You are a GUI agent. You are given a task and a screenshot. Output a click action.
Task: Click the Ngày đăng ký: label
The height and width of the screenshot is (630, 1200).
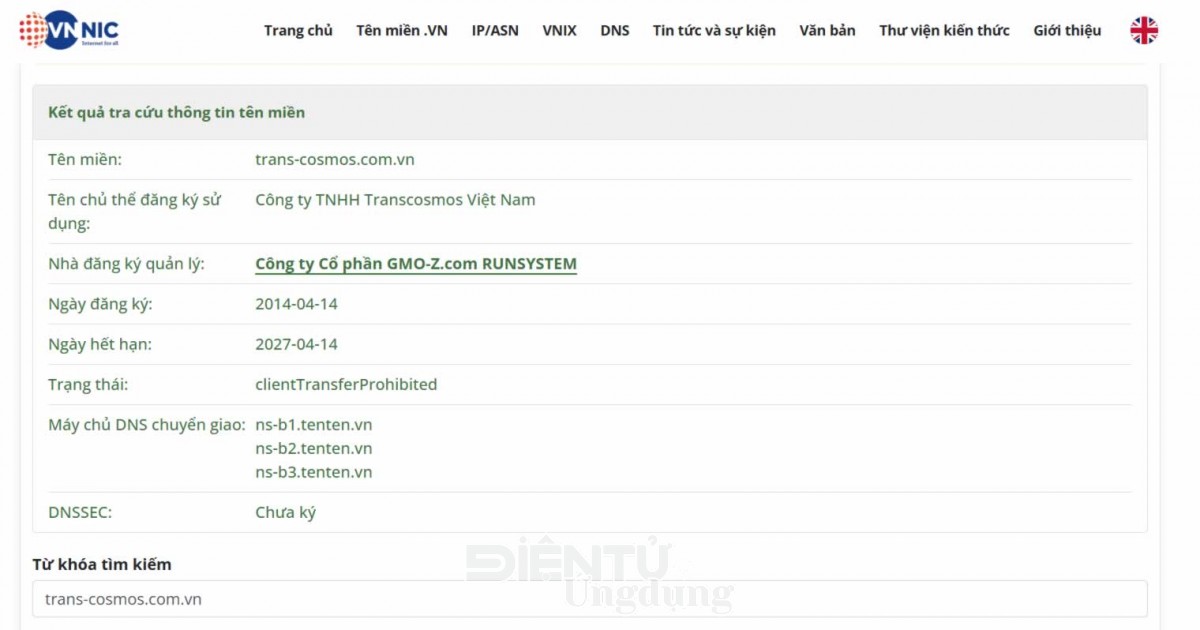coord(100,304)
